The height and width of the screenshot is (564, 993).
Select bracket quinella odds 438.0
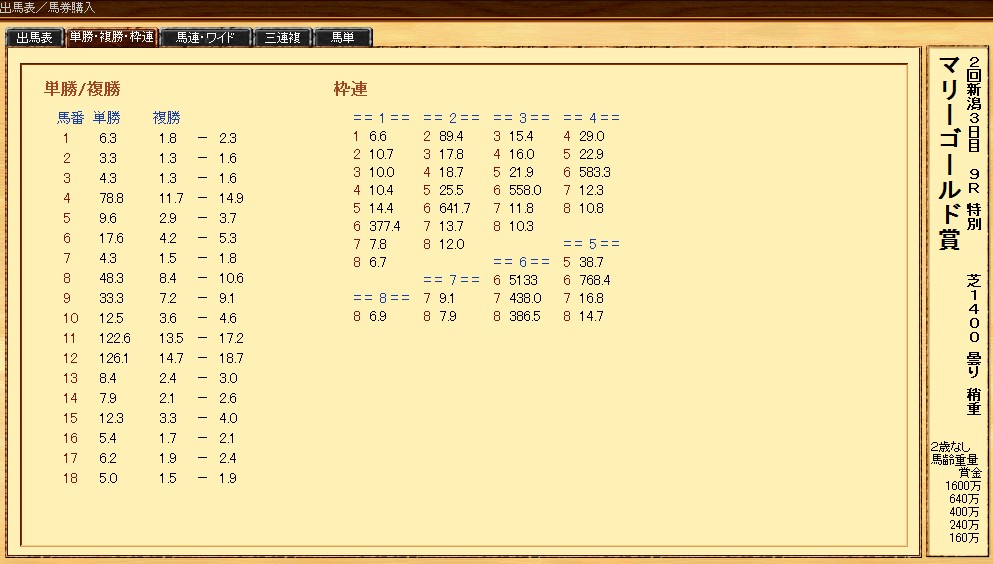(x=525, y=298)
